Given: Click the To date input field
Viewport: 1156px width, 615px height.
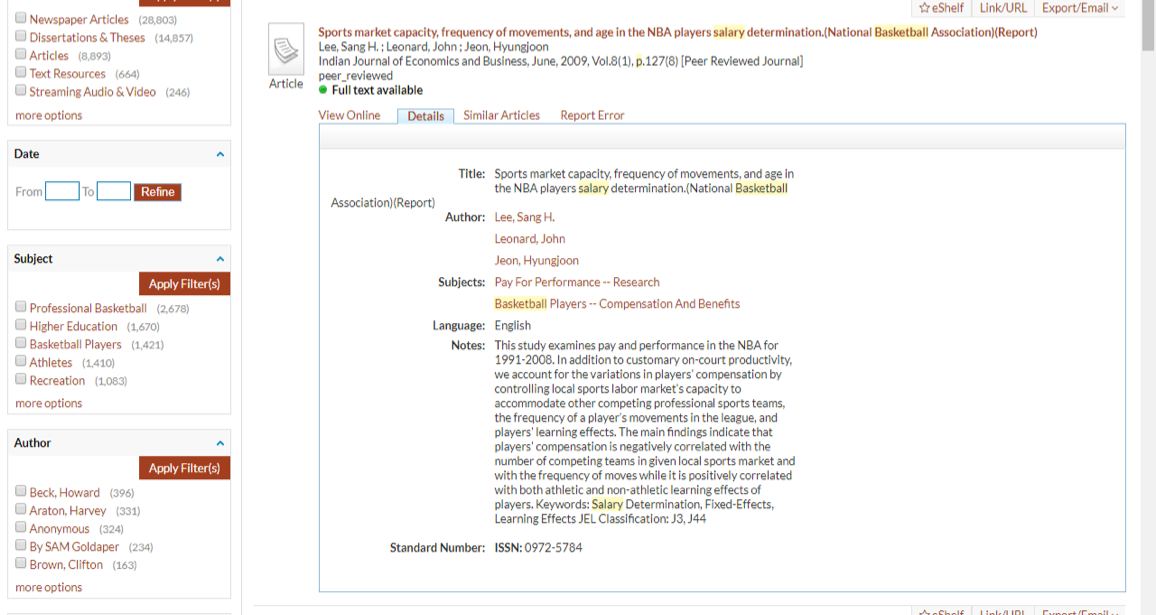Looking at the screenshot, I should click(x=113, y=191).
